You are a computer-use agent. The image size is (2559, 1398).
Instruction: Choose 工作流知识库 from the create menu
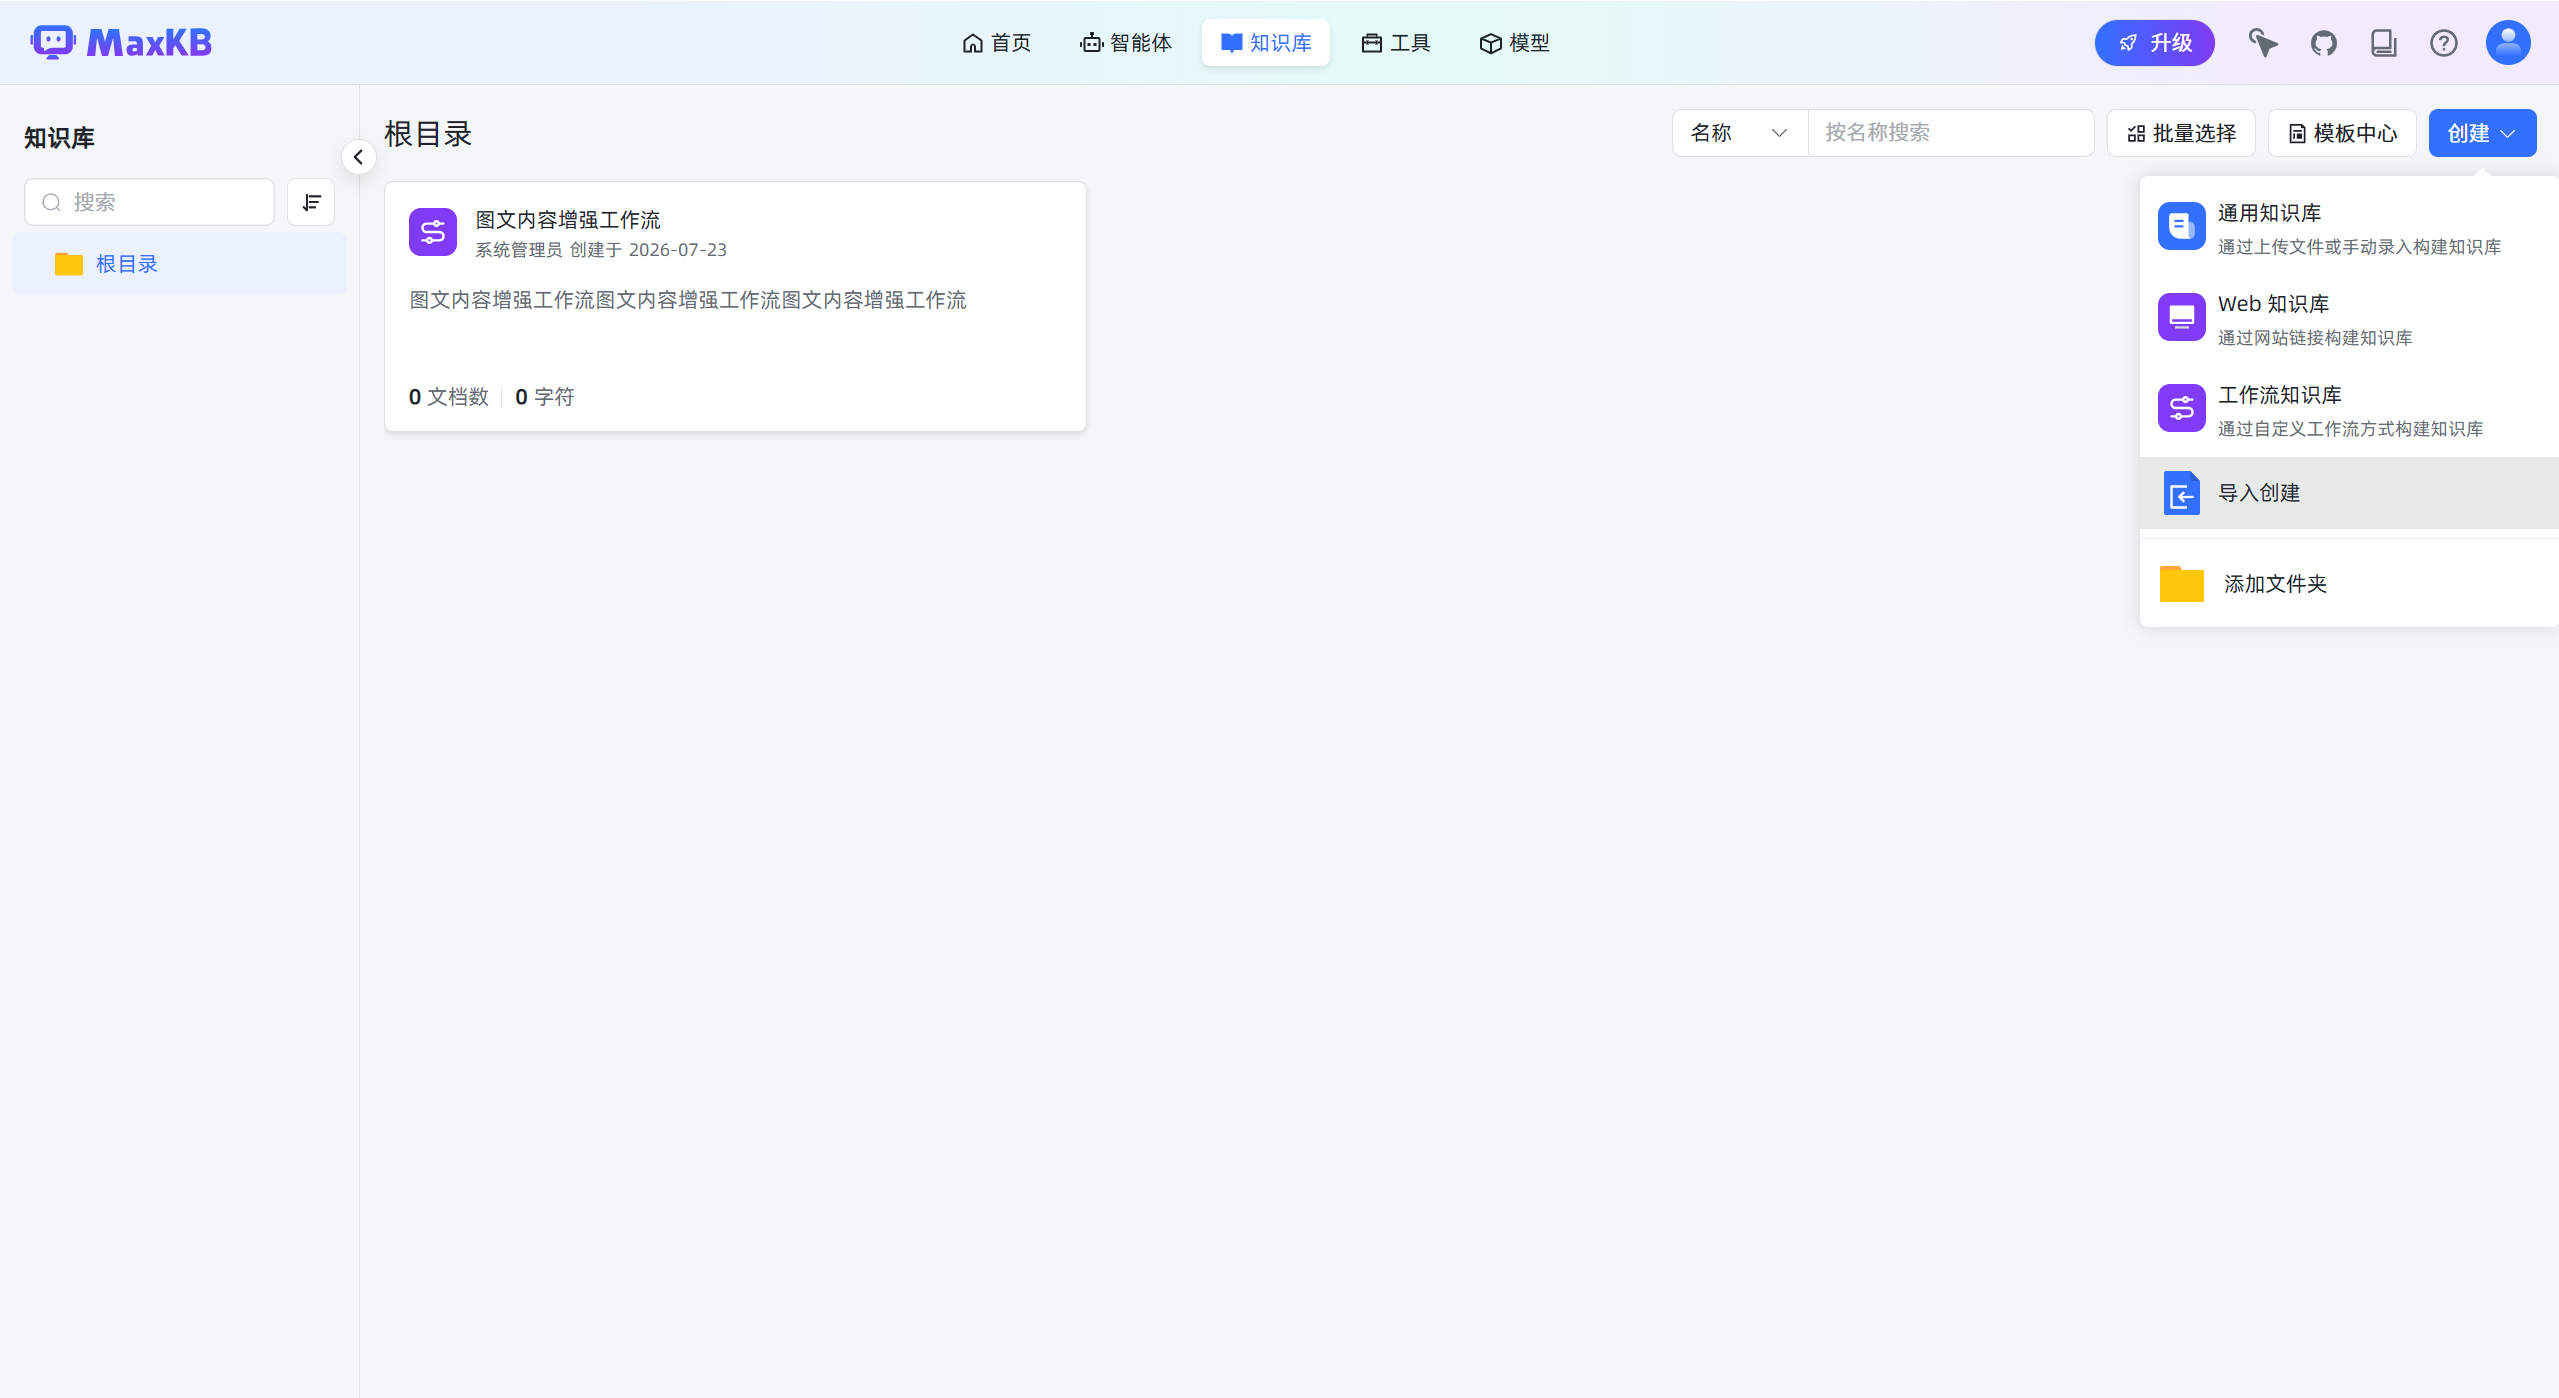(2349, 411)
